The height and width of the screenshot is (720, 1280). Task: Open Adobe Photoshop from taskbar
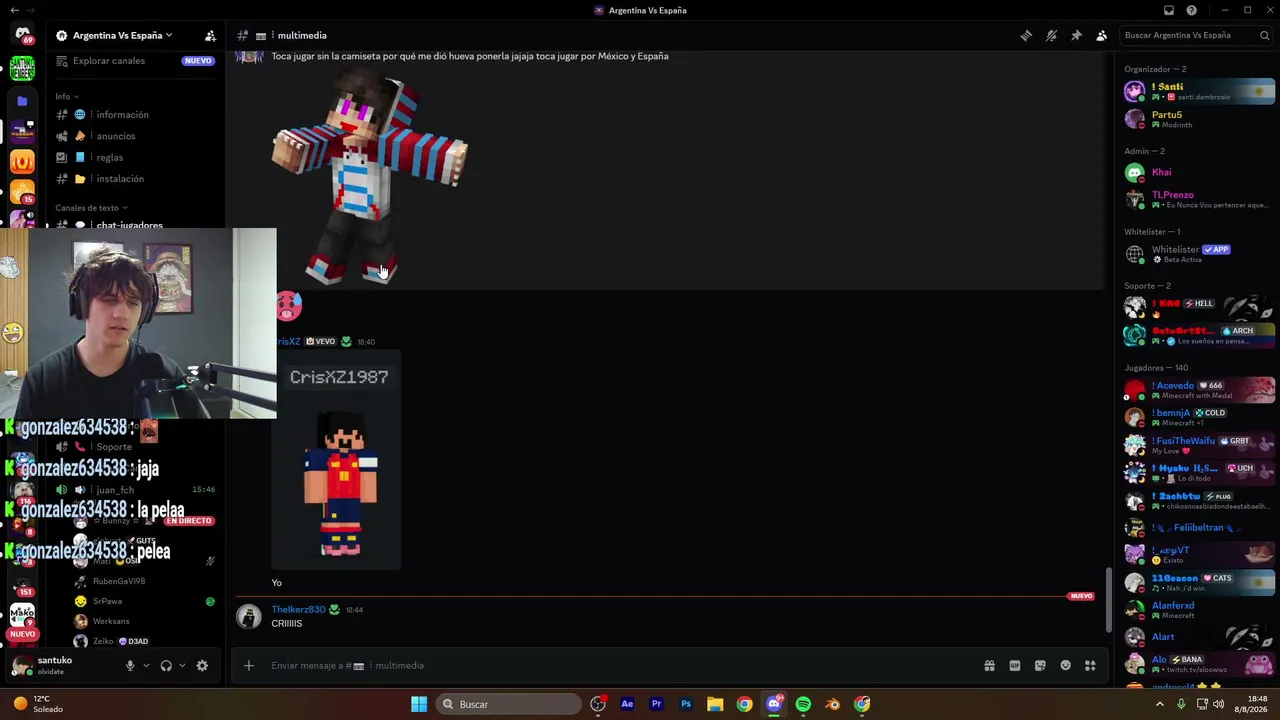(x=686, y=704)
